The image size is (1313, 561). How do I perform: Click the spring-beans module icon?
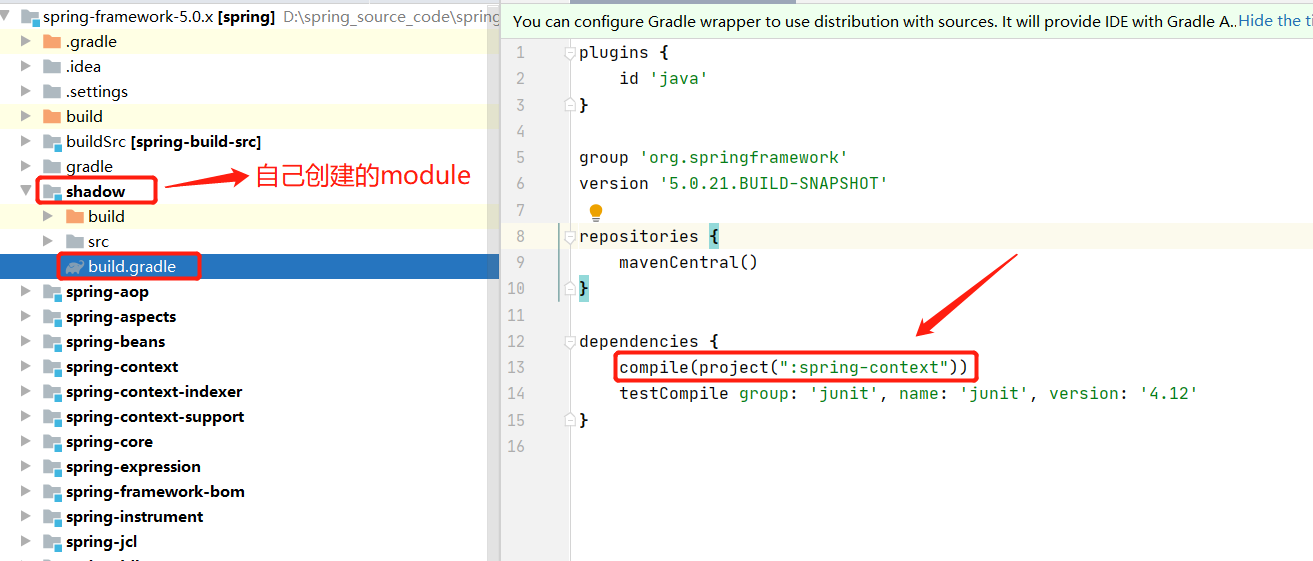(x=52, y=342)
